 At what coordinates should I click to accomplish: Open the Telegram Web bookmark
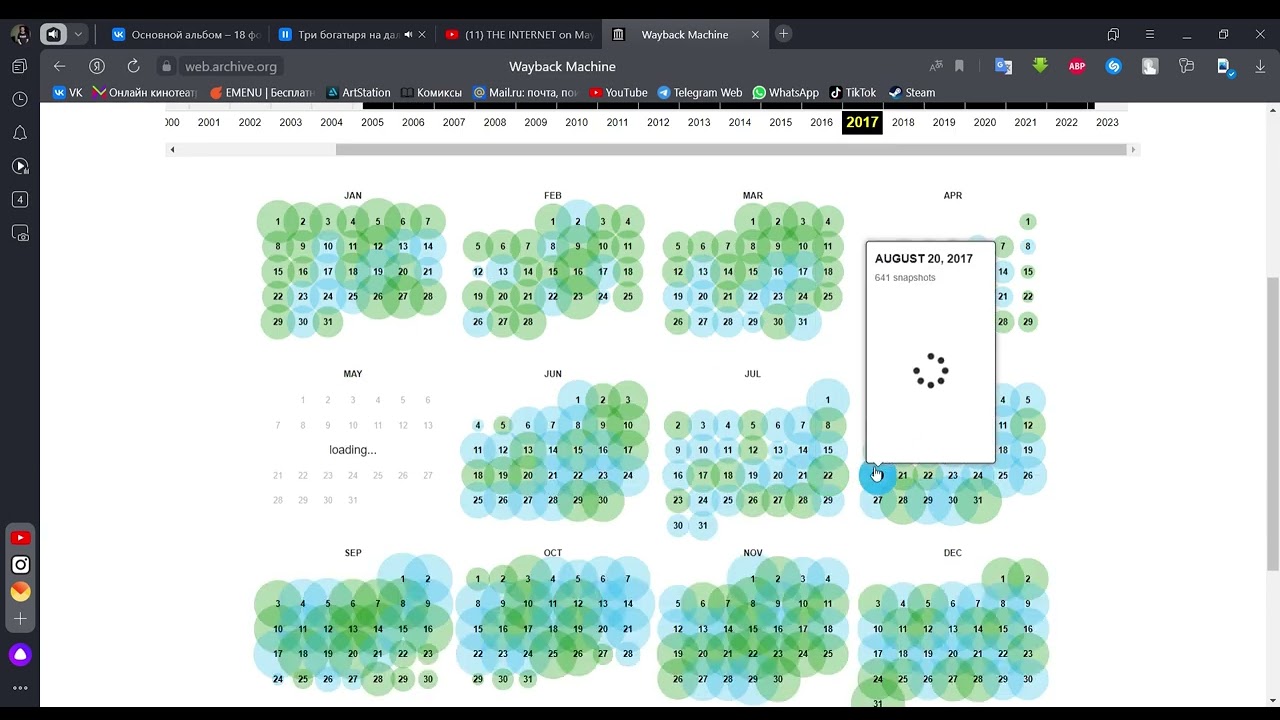coord(700,92)
